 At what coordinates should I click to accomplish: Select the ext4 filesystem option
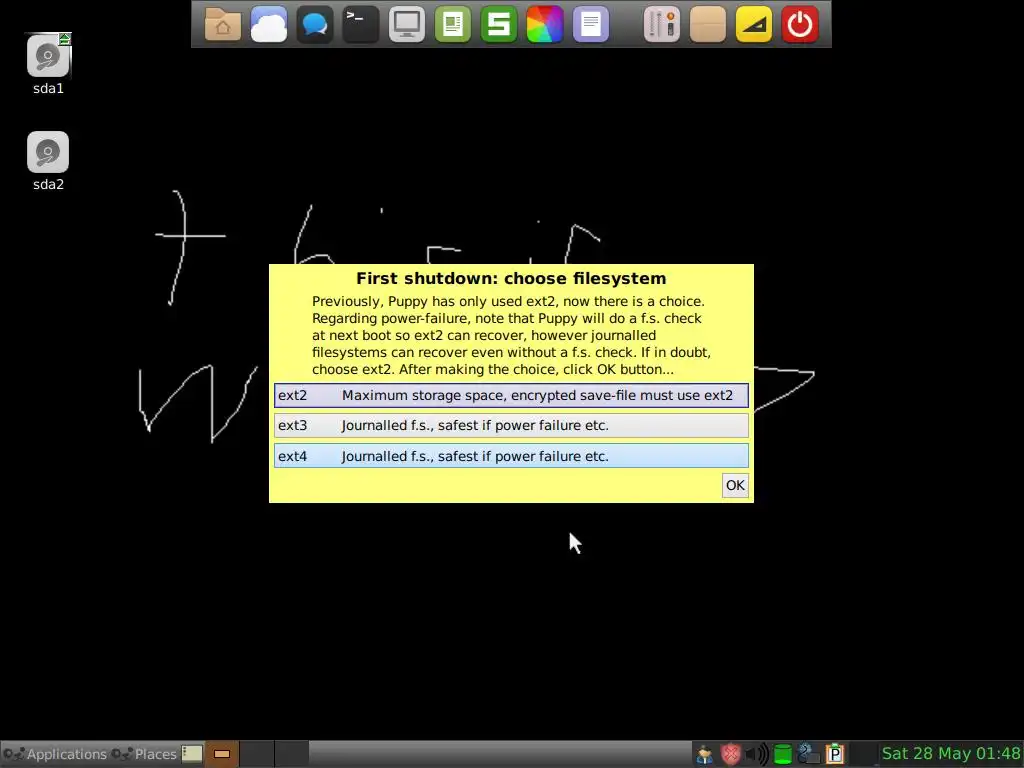[x=511, y=456]
